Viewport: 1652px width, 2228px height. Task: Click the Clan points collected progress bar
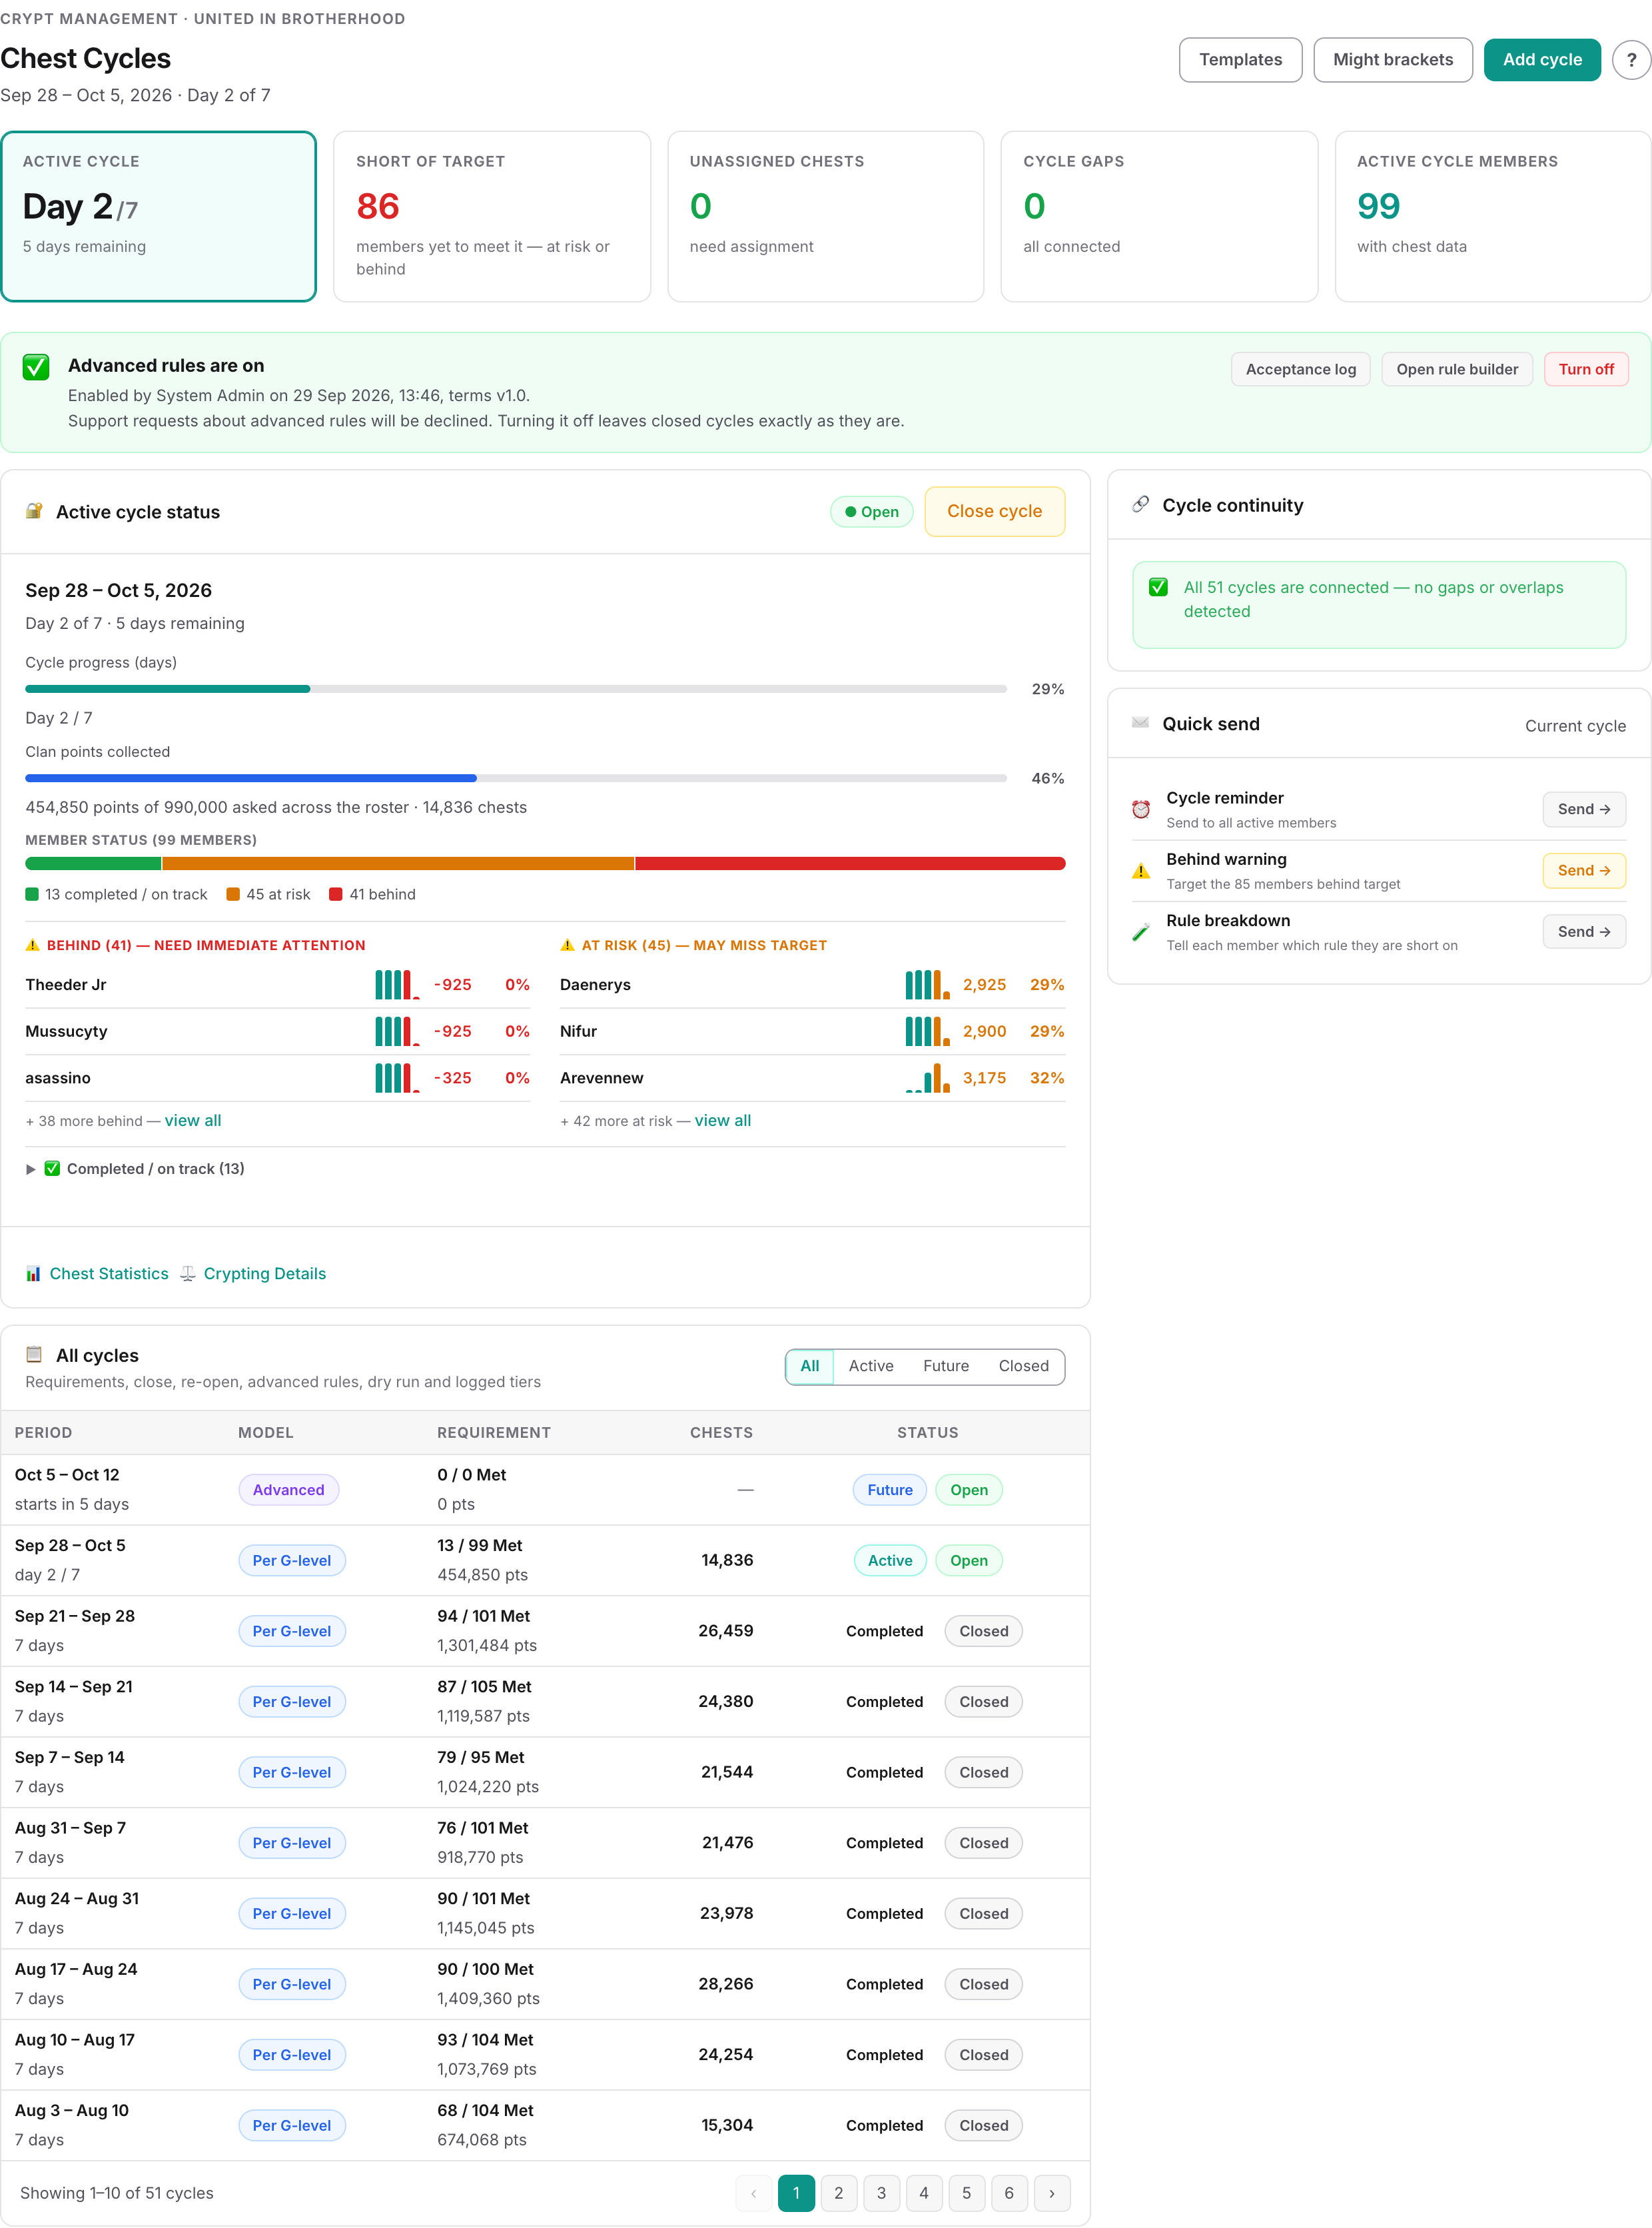515,778
